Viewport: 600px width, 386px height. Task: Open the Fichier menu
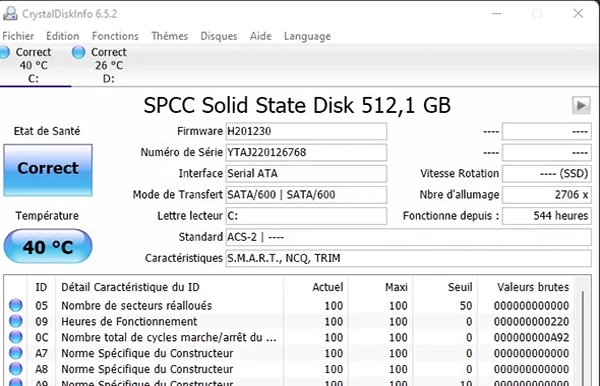pyautogui.click(x=18, y=36)
